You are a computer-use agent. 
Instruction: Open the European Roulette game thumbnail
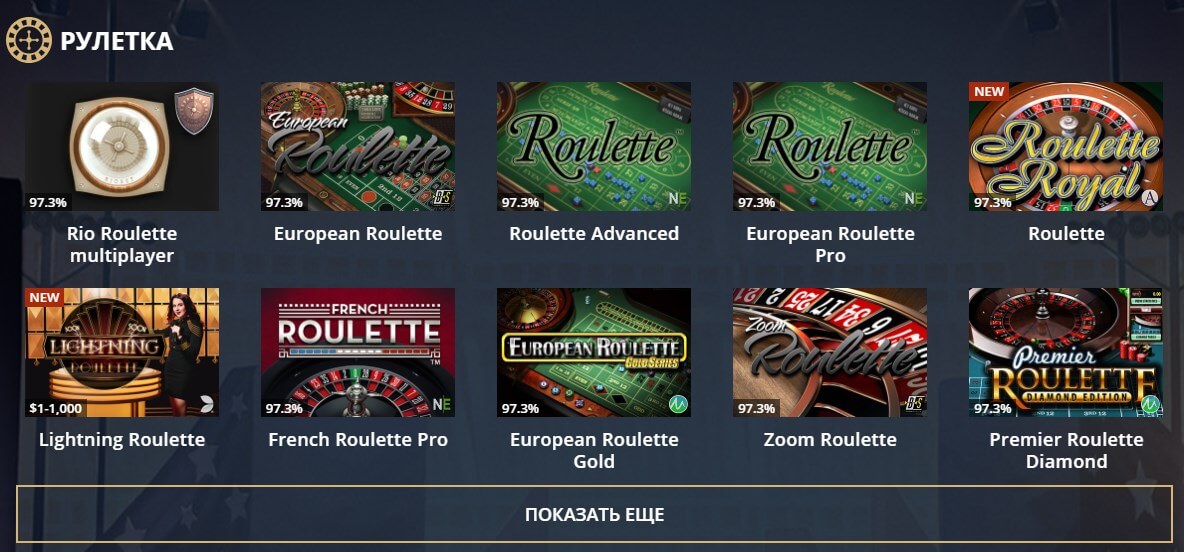click(x=358, y=146)
